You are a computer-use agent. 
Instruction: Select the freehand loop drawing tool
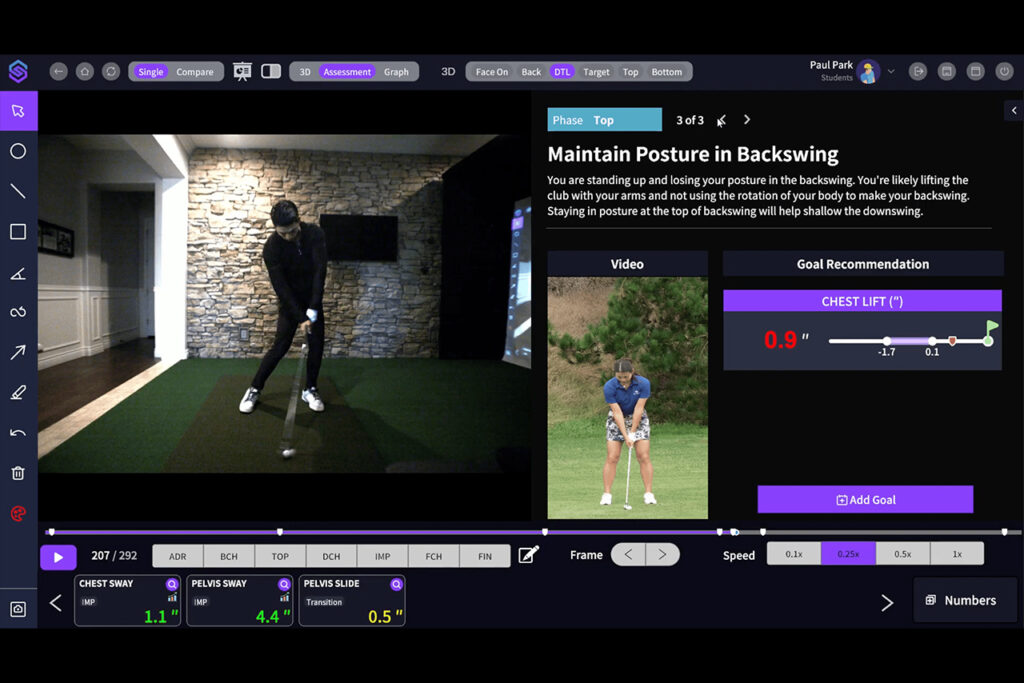(18, 312)
